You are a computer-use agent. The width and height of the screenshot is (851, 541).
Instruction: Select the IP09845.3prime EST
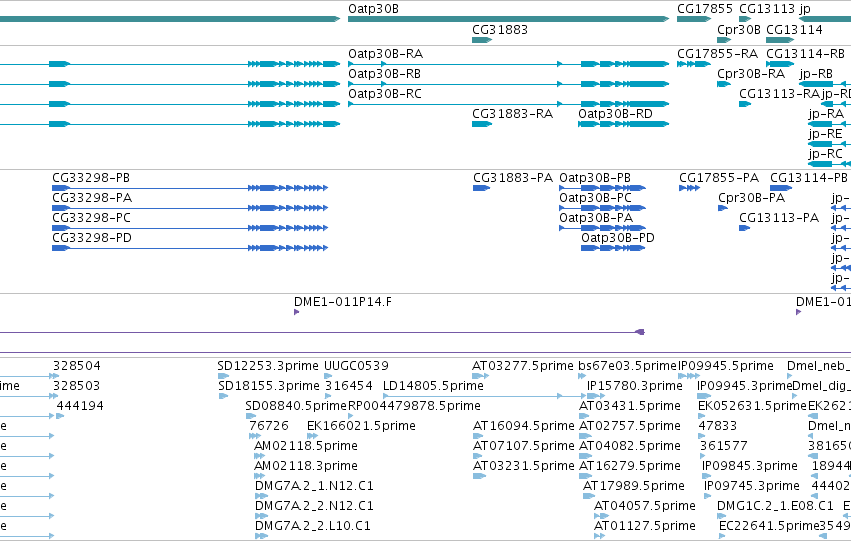click(x=750, y=466)
